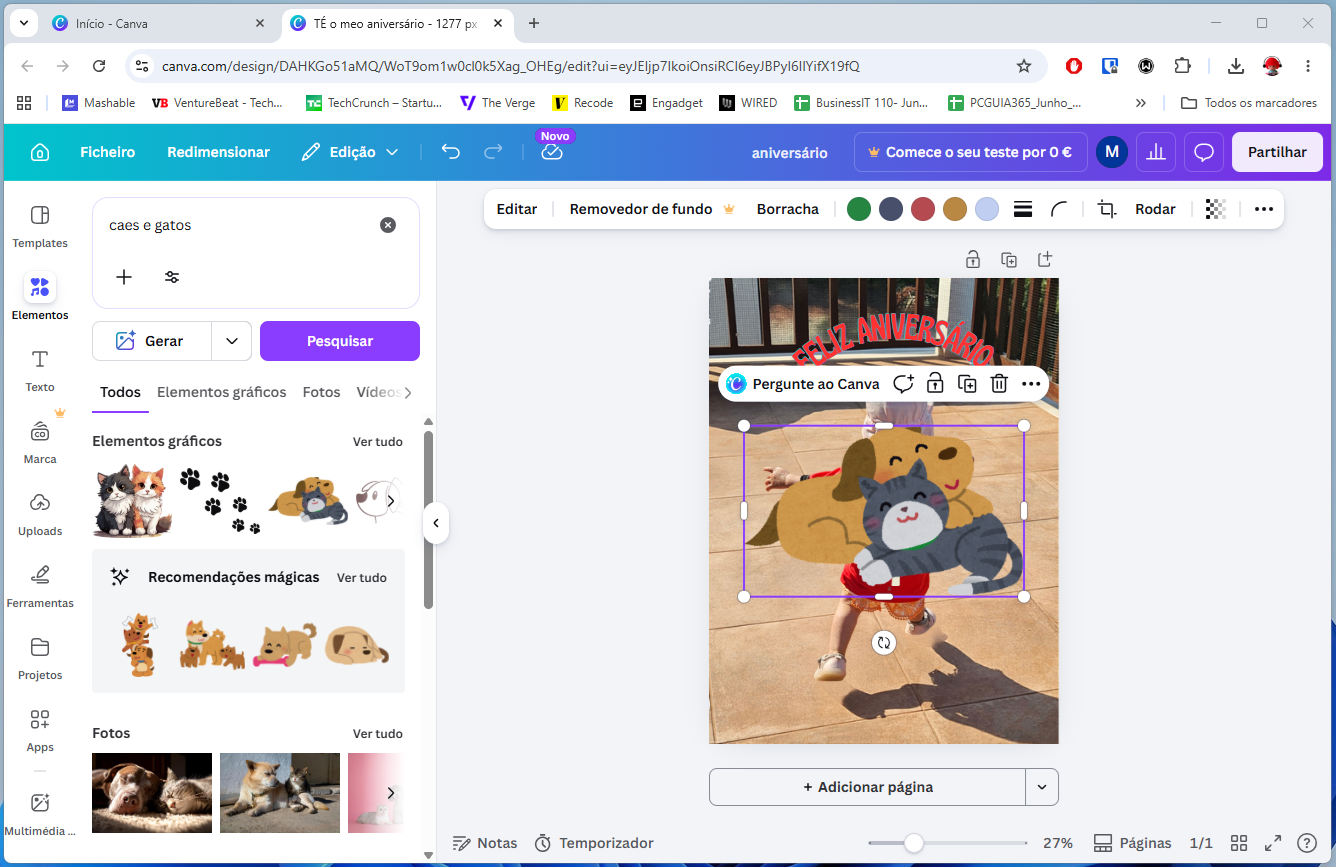
Task: Click Rodar button
Action: tap(1155, 209)
